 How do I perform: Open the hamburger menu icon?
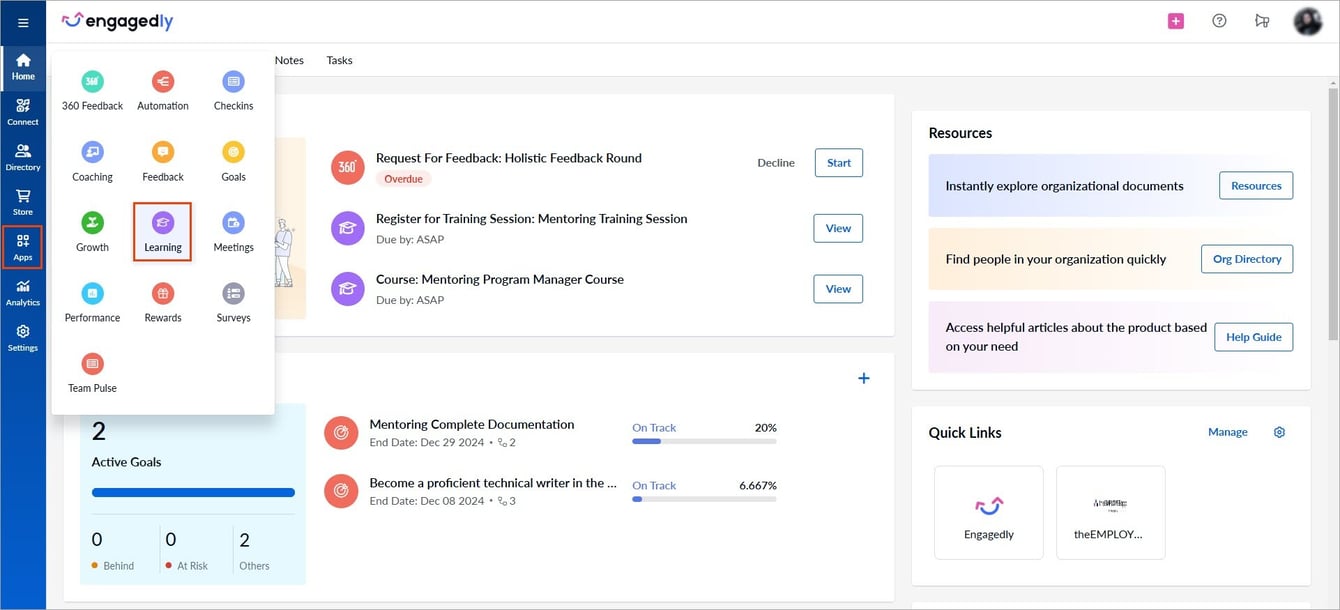[x=23, y=22]
